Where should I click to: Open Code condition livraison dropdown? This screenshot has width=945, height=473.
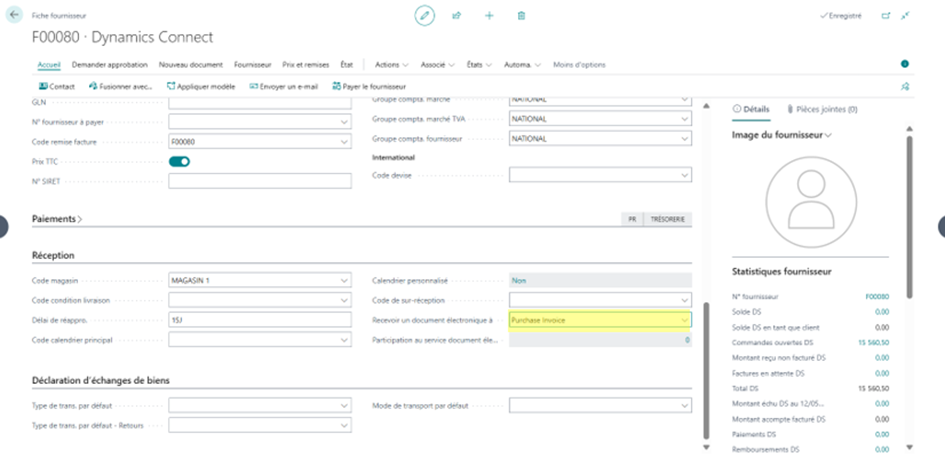tap(344, 300)
